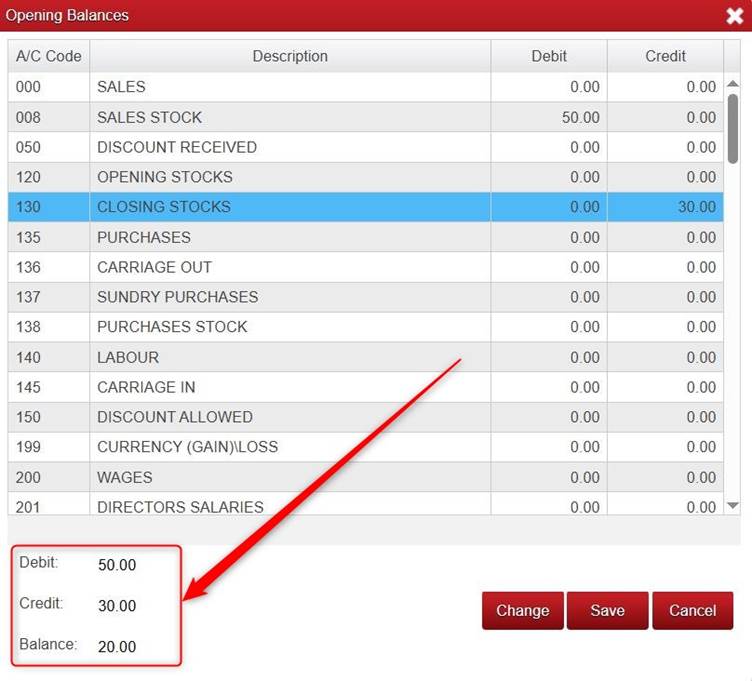This screenshot has height=681, width=752.
Task: Click account code 137
Action: 28,297
